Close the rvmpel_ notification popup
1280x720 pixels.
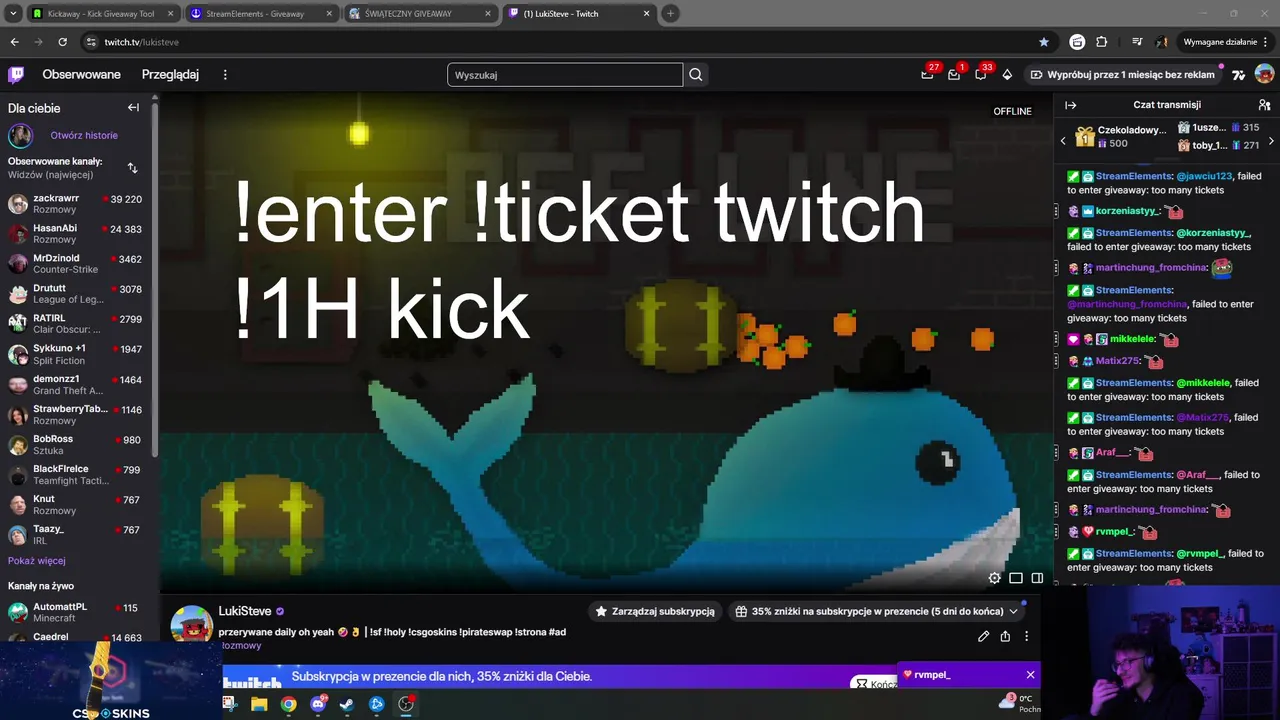[x=1030, y=675]
